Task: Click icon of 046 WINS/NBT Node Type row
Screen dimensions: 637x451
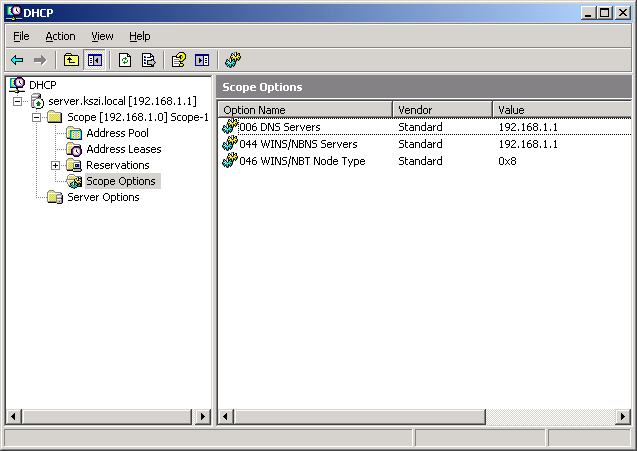Action: point(230,160)
